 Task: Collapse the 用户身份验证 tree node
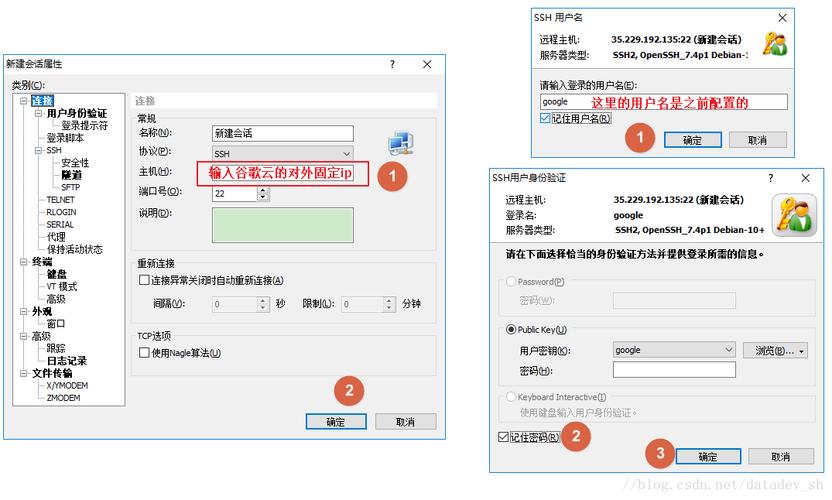tap(38, 113)
